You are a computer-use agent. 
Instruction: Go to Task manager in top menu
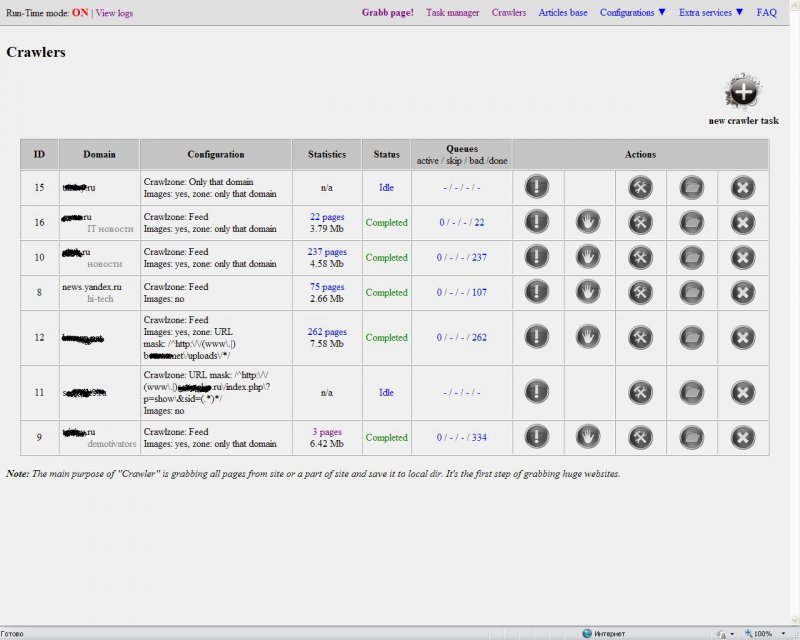(452, 13)
